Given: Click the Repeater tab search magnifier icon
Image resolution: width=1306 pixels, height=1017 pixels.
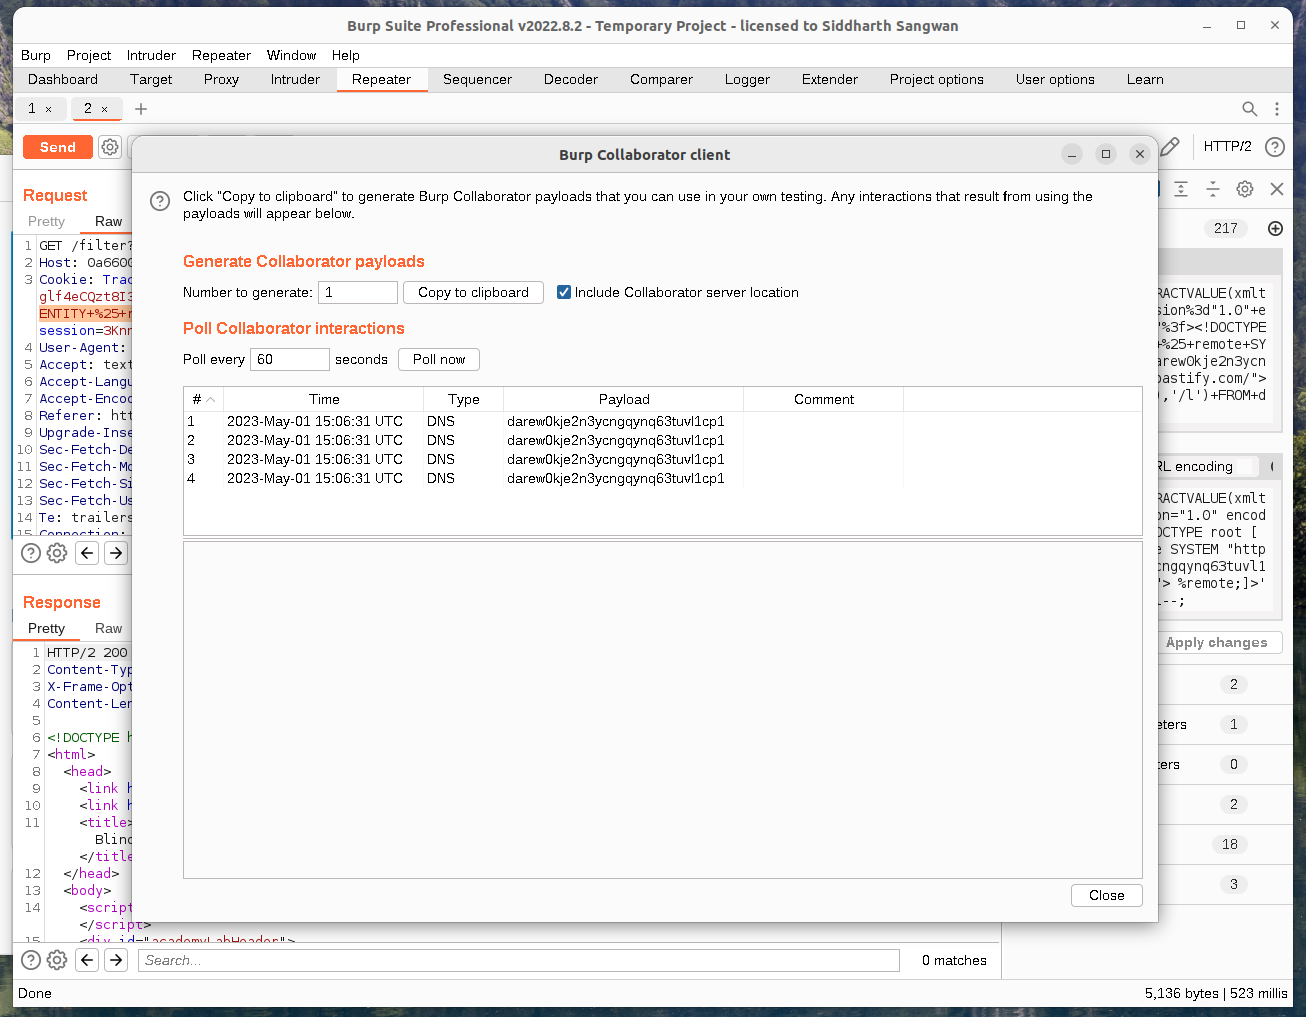Looking at the screenshot, I should tap(1250, 109).
